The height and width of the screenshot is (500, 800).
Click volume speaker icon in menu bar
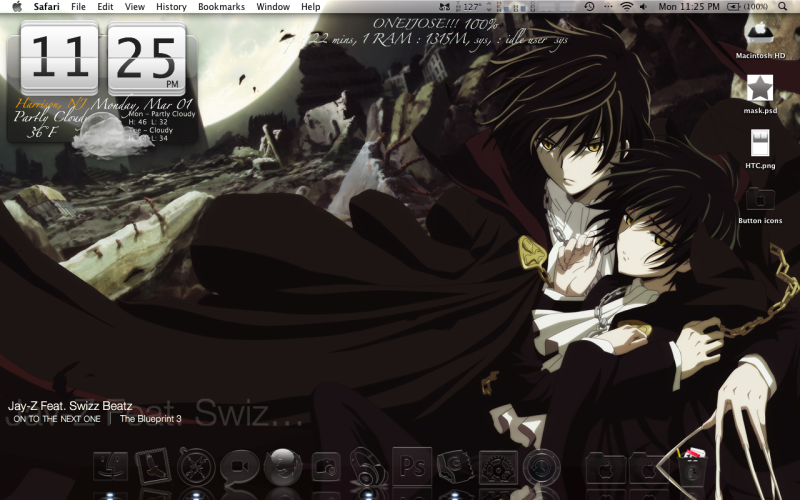pos(643,7)
